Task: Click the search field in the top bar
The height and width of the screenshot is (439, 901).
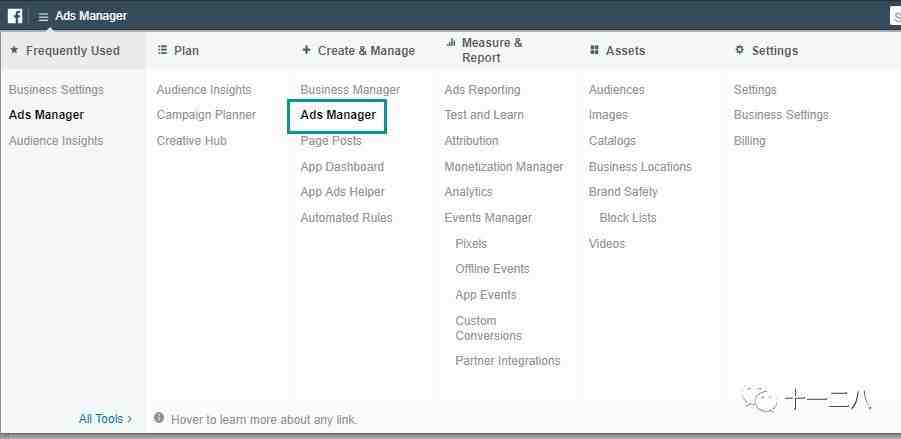Action: pyautogui.click(x=895, y=16)
